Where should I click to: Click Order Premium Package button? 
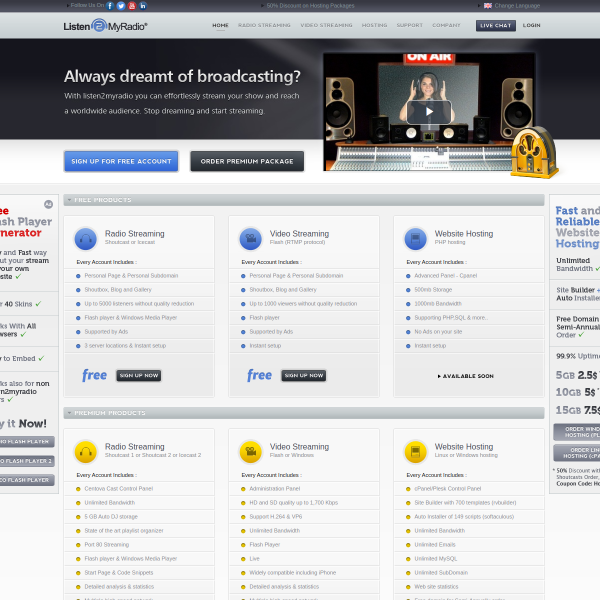pyautogui.click(x=247, y=161)
